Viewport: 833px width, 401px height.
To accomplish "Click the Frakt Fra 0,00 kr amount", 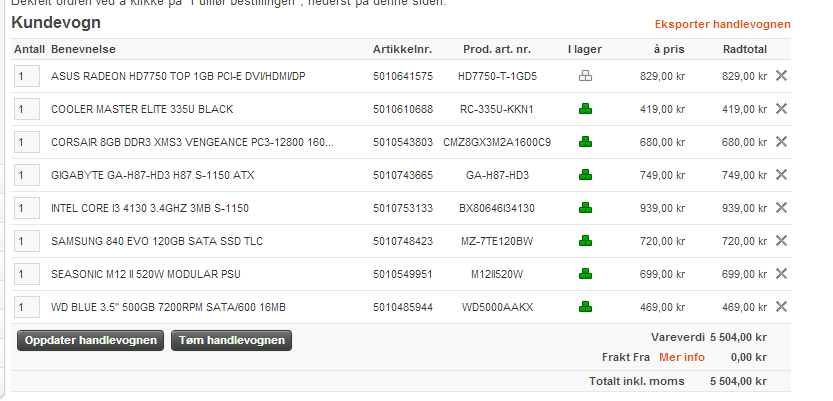I will [749, 357].
